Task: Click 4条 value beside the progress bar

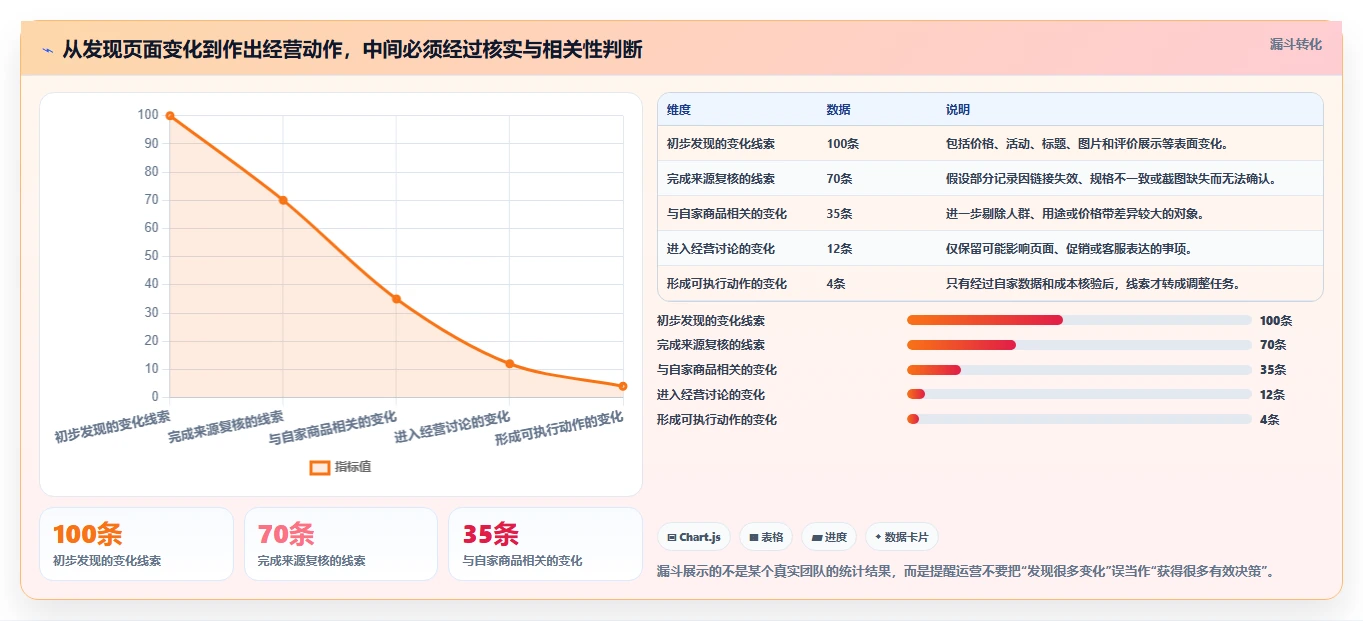Action: (x=1270, y=420)
